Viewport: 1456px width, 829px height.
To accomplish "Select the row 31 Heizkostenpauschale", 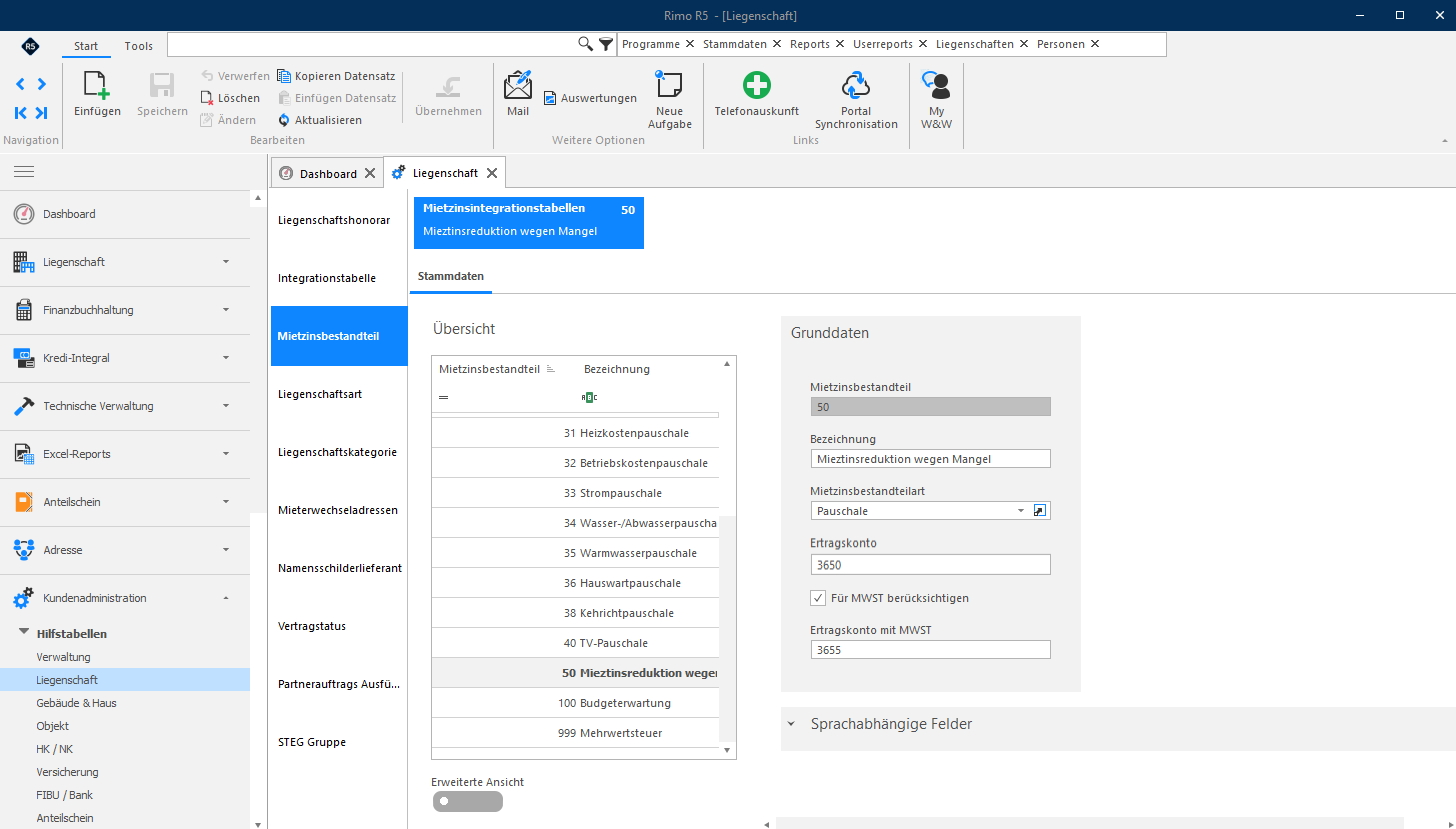I will click(x=575, y=433).
